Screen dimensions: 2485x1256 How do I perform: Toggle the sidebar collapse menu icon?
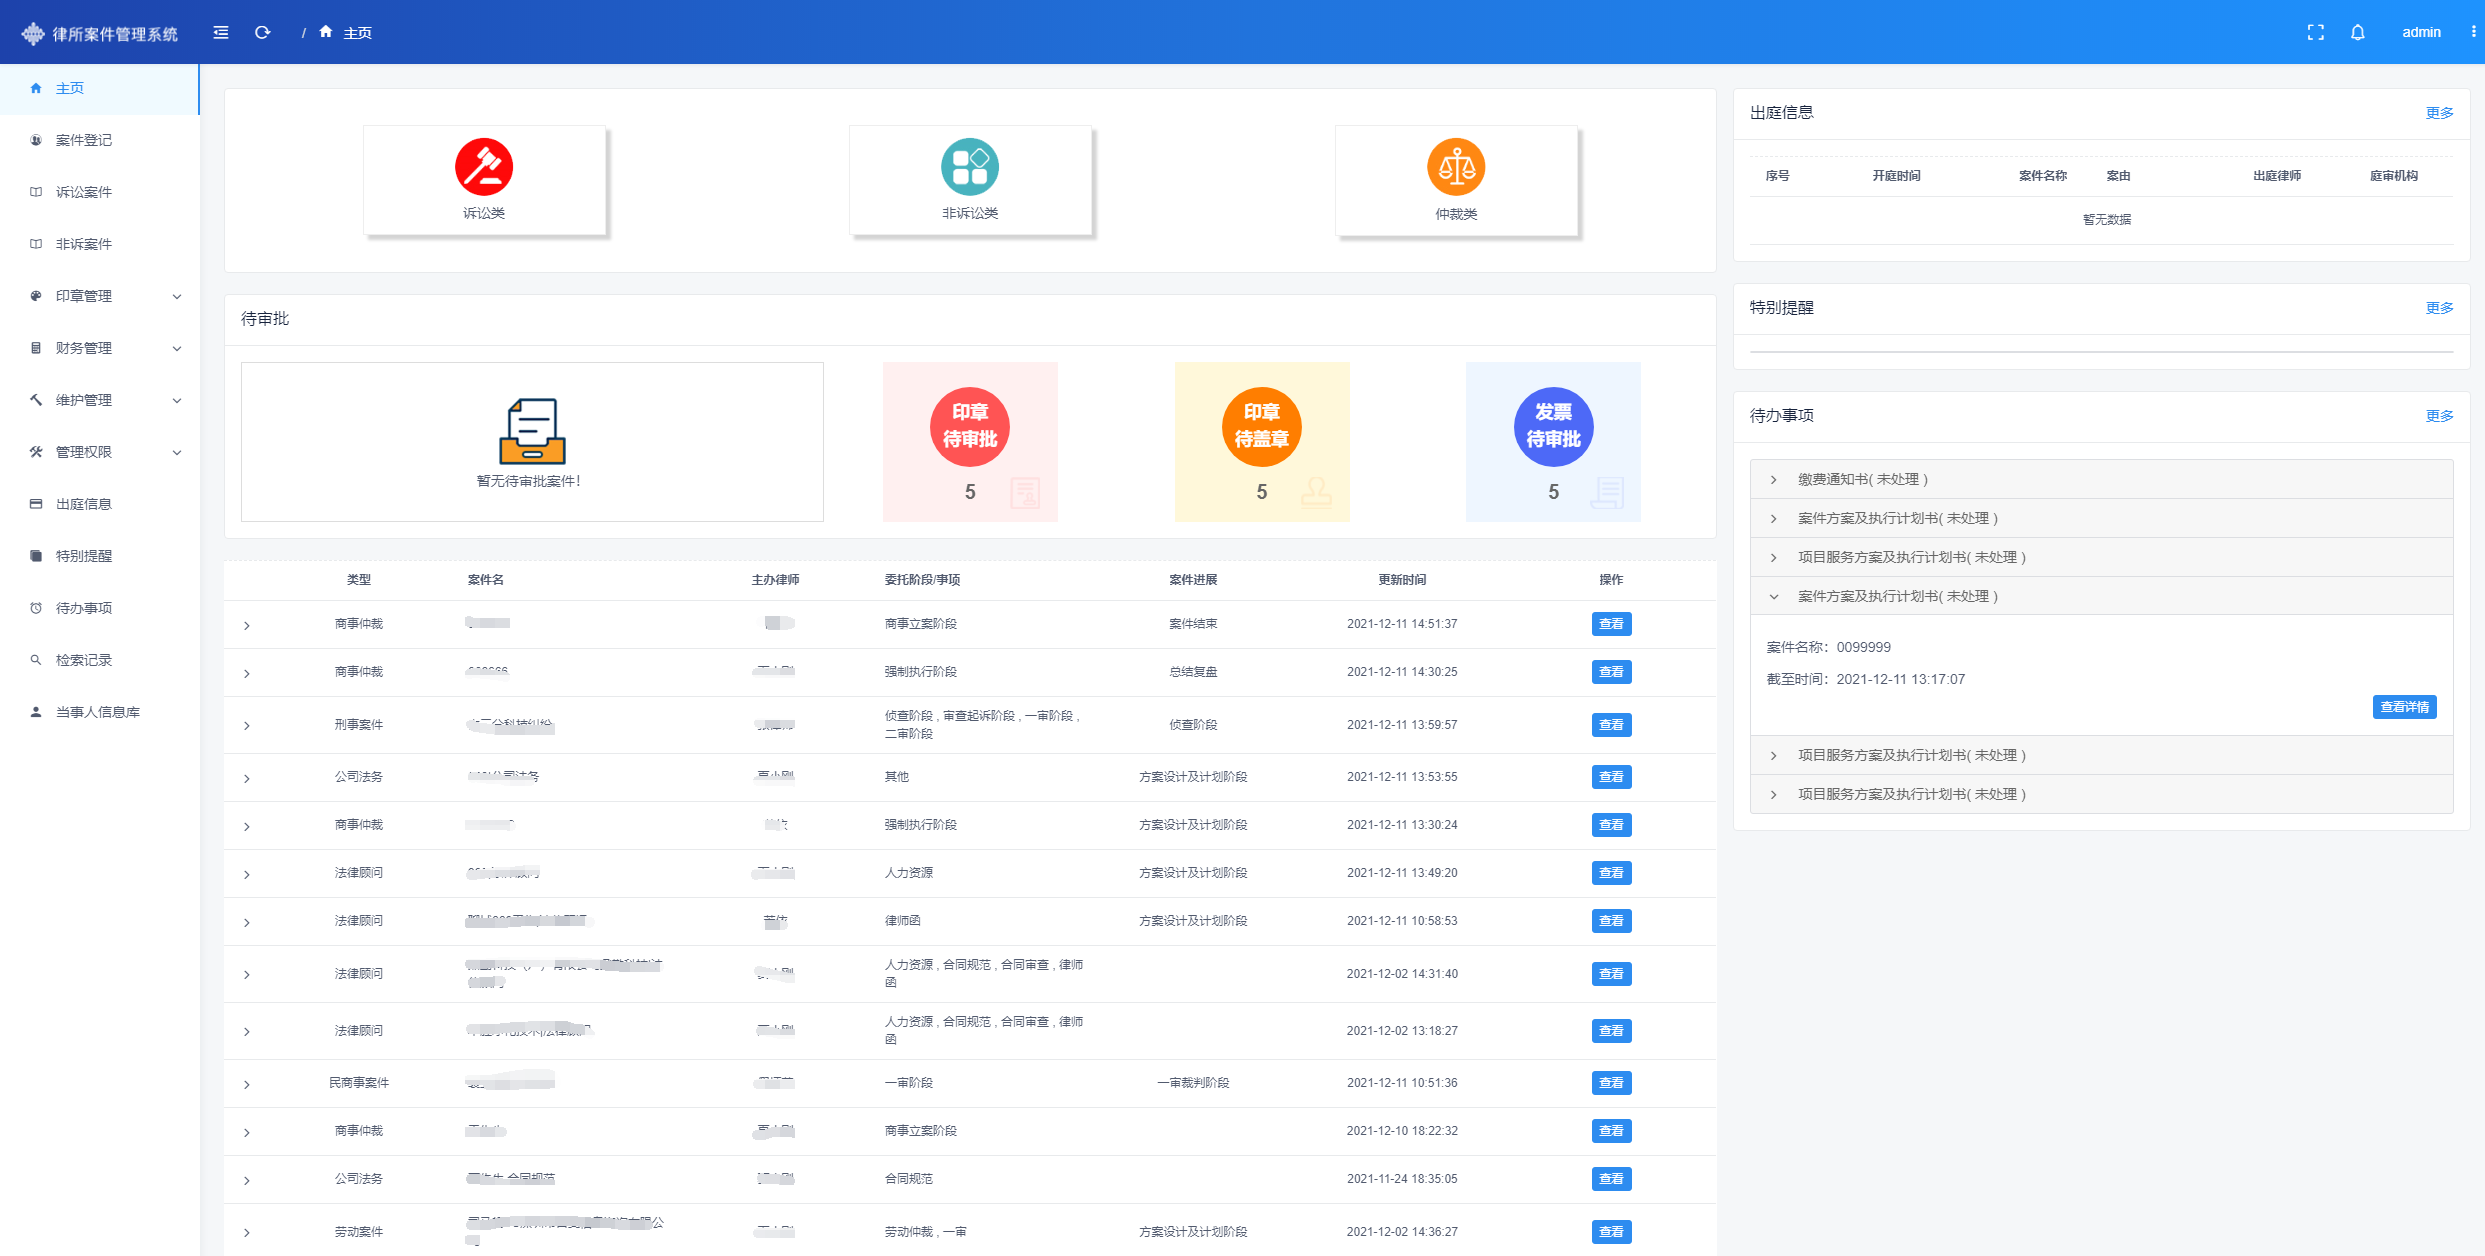pos(221,32)
